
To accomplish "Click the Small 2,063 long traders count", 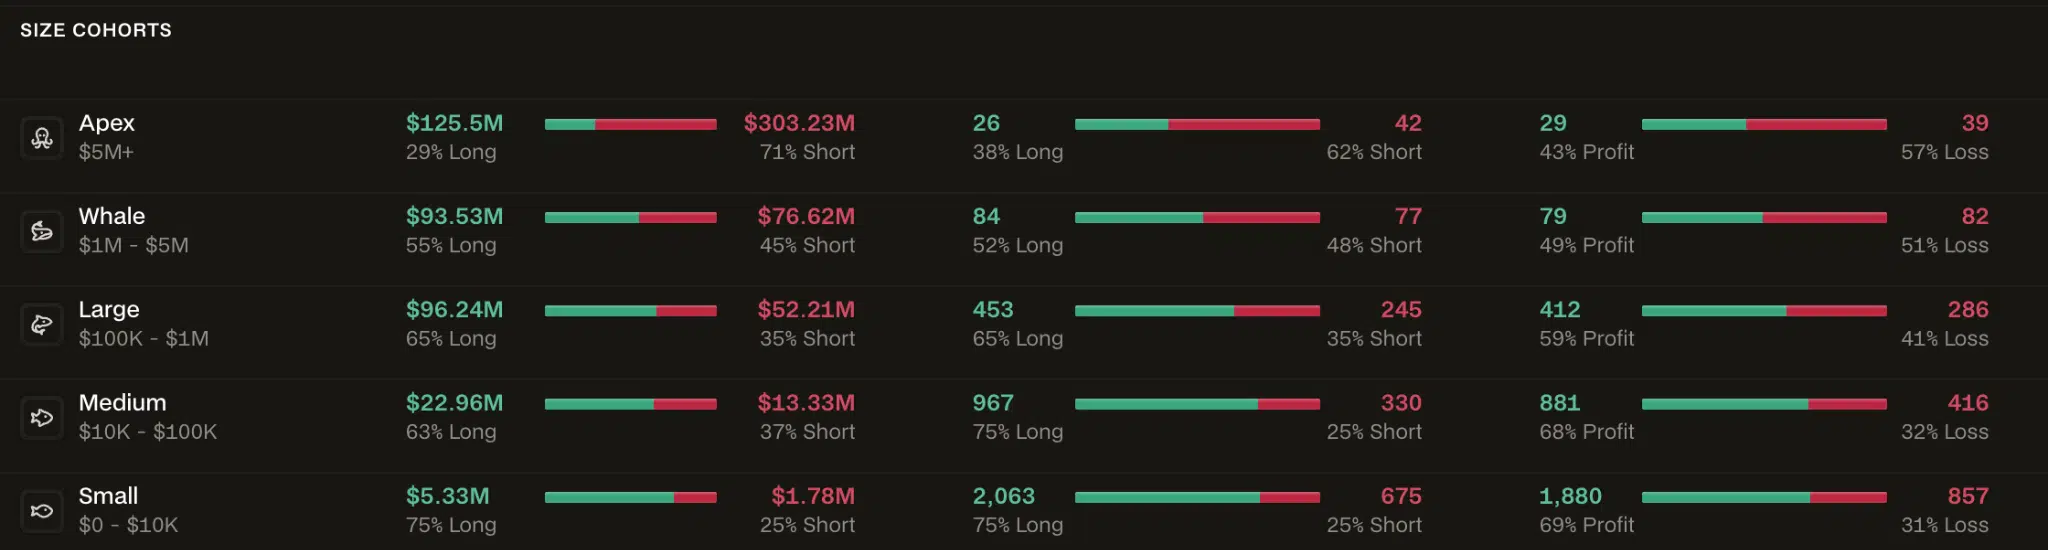I will (x=1004, y=496).
